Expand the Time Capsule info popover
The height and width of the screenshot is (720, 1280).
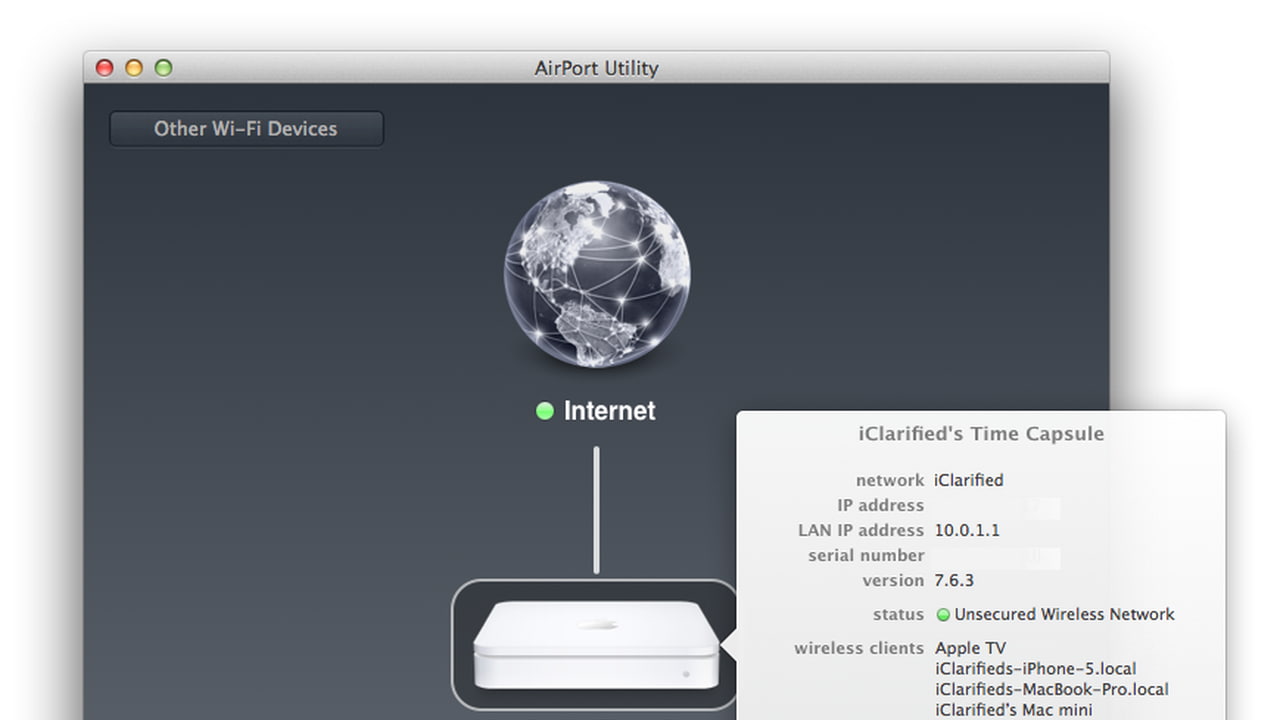click(980, 433)
